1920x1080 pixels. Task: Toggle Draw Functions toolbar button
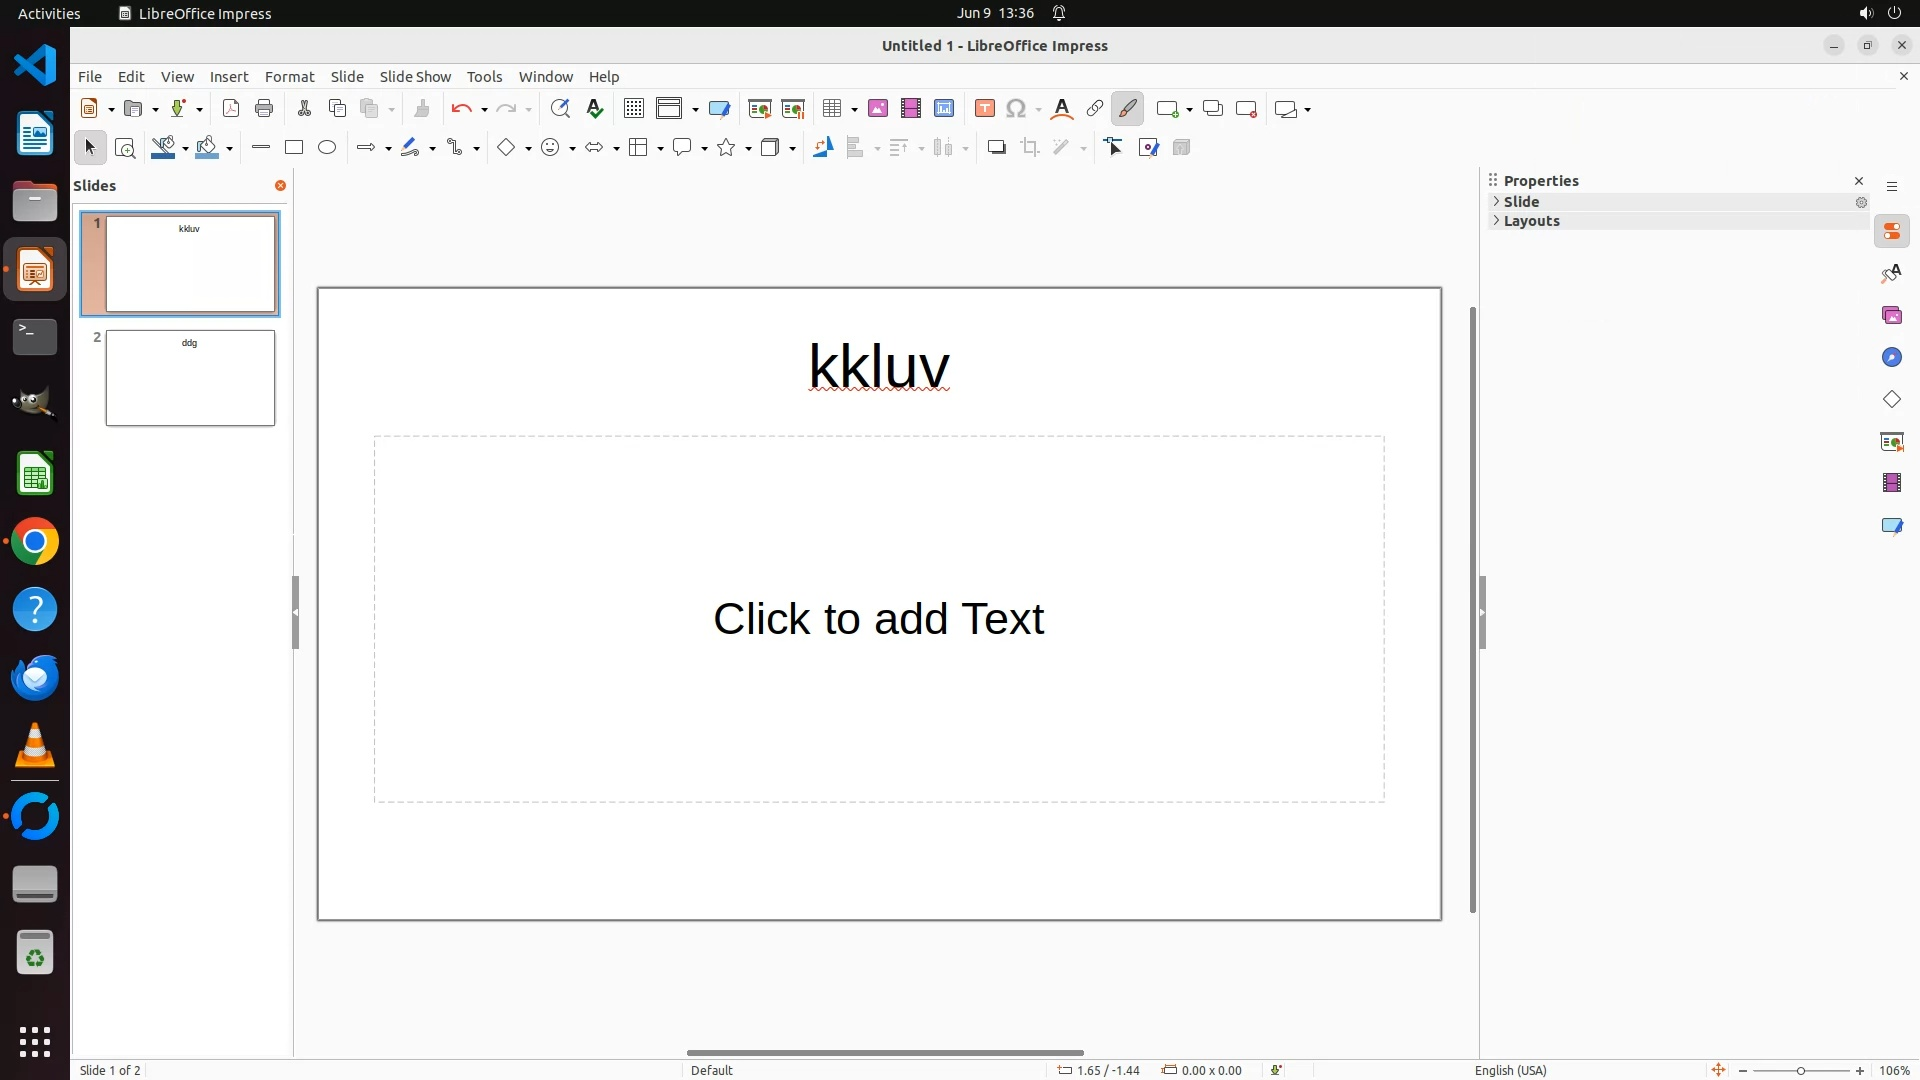coord(1127,109)
